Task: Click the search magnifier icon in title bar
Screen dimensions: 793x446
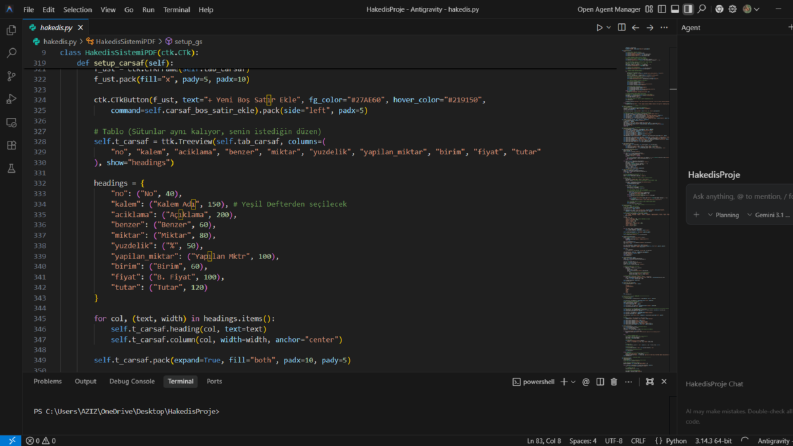Action: click(x=702, y=9)
